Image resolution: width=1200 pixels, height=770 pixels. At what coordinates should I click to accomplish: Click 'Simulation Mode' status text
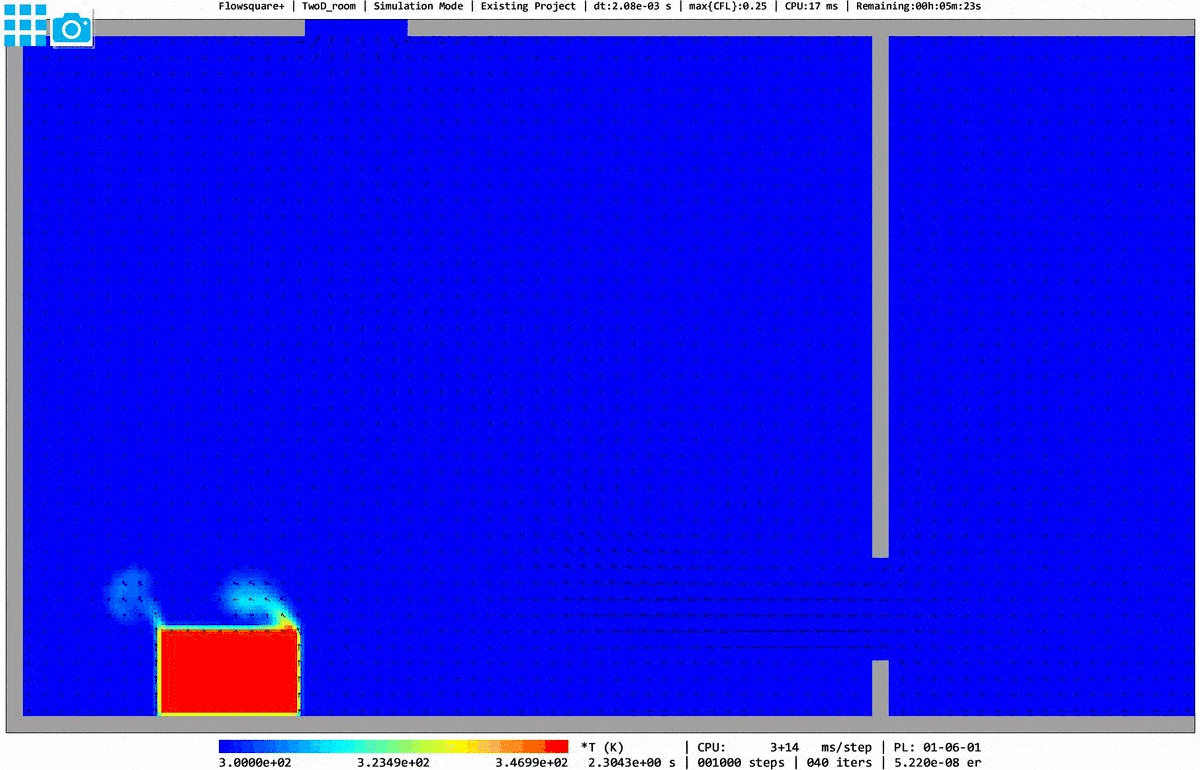tap(418, 6)
